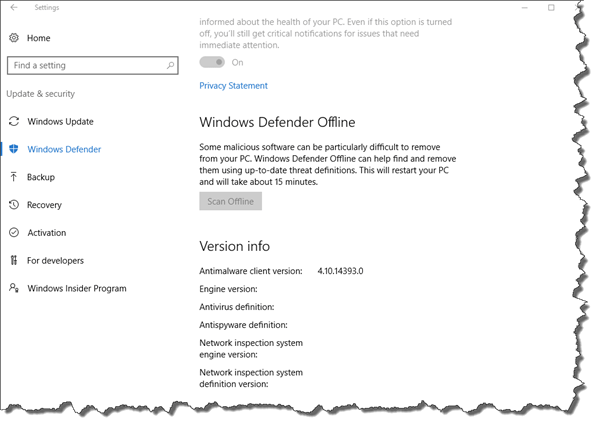
Task: Click the Antivirus definition label
Action: 236,307
